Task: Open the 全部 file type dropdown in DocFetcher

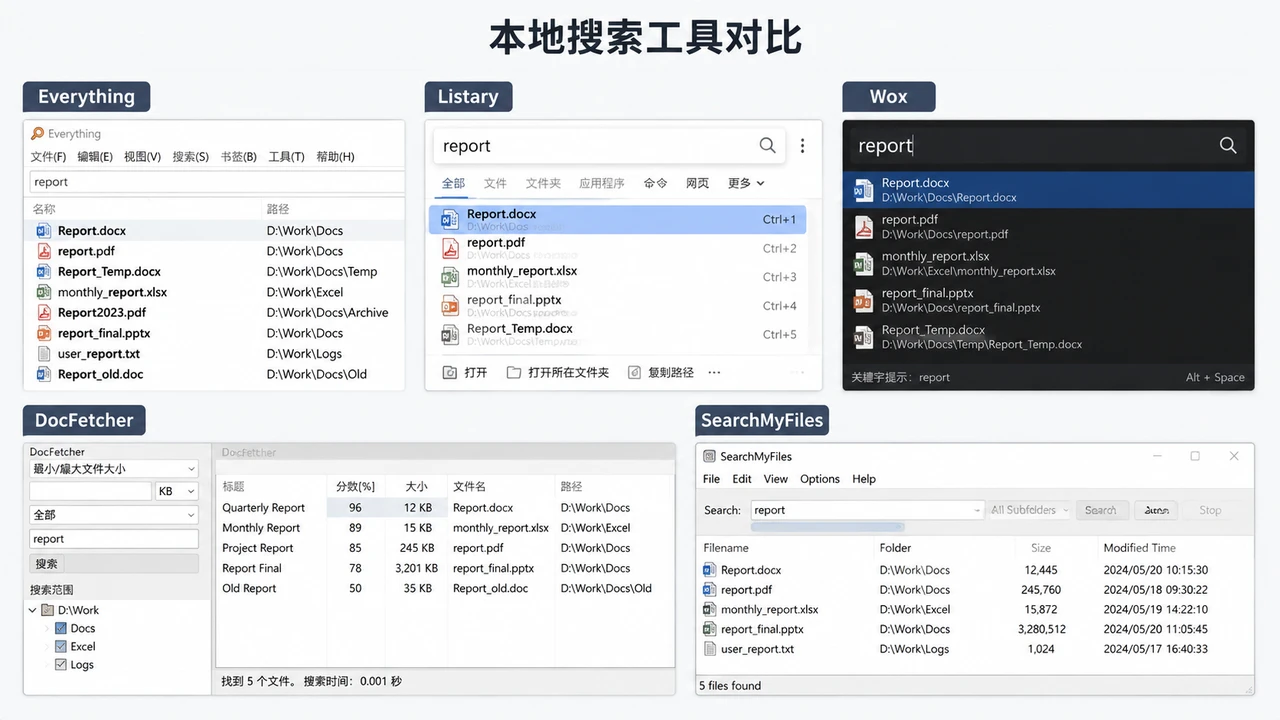Action: pos(114,515)
